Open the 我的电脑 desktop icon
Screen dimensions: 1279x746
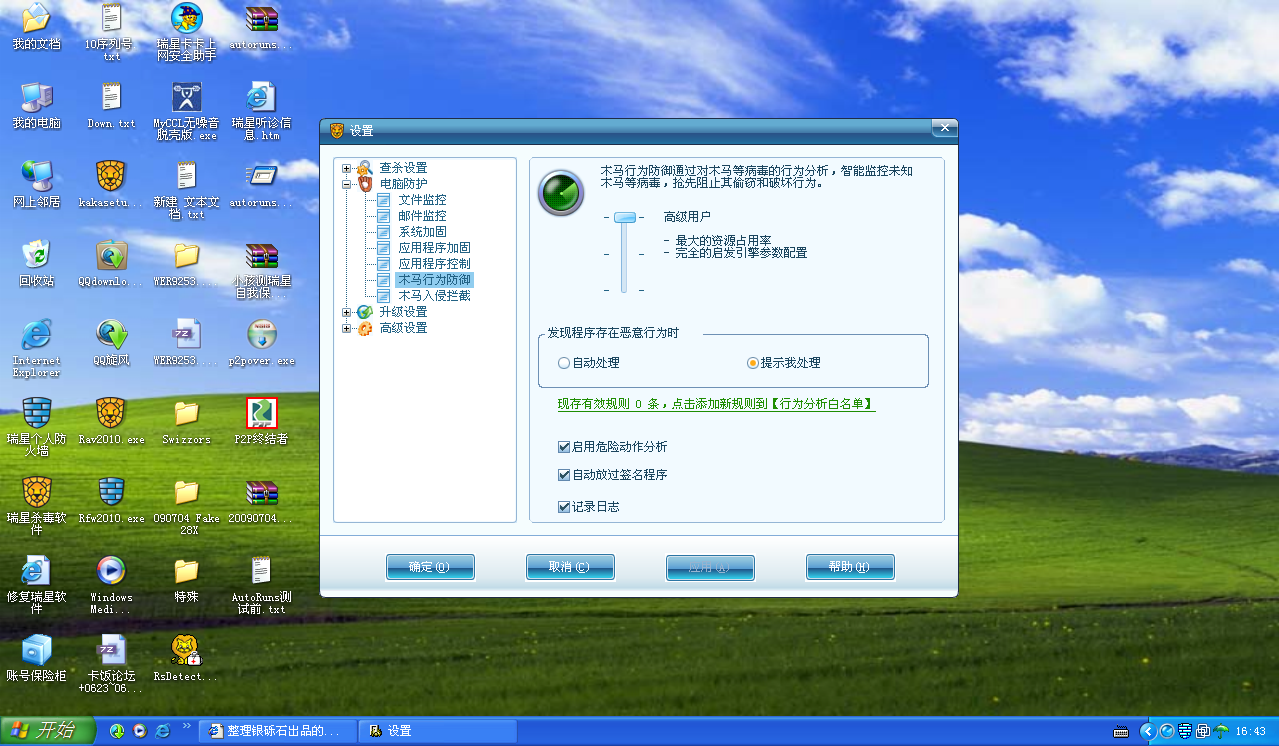tap(36, 106)
